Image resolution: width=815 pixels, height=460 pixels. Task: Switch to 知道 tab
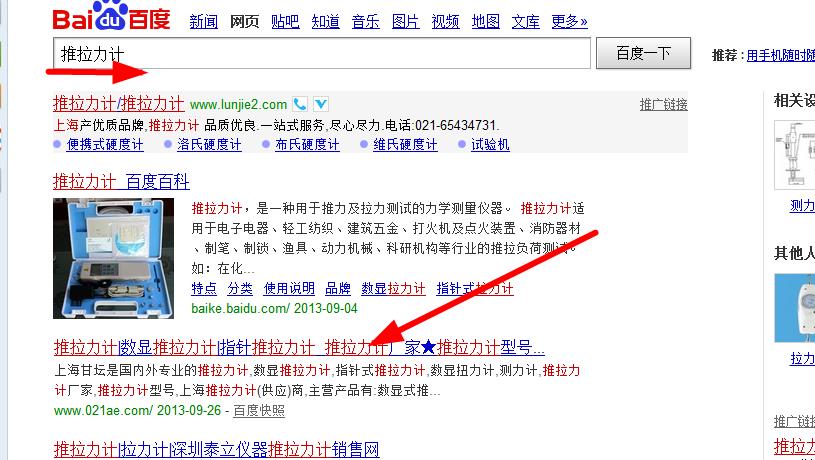coord(325,22)
